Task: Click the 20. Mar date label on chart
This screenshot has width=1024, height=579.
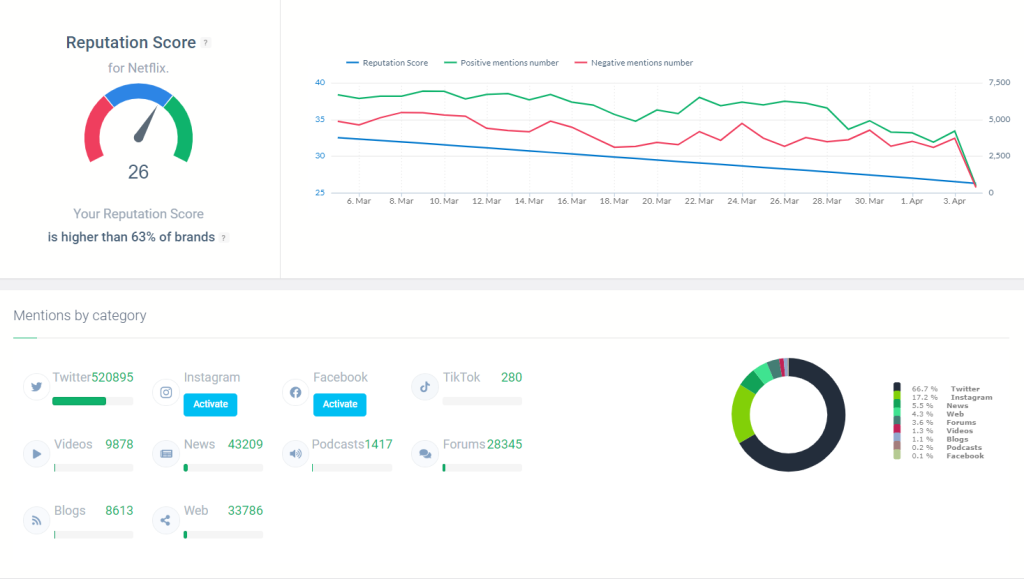Action: tap(656, 201)
